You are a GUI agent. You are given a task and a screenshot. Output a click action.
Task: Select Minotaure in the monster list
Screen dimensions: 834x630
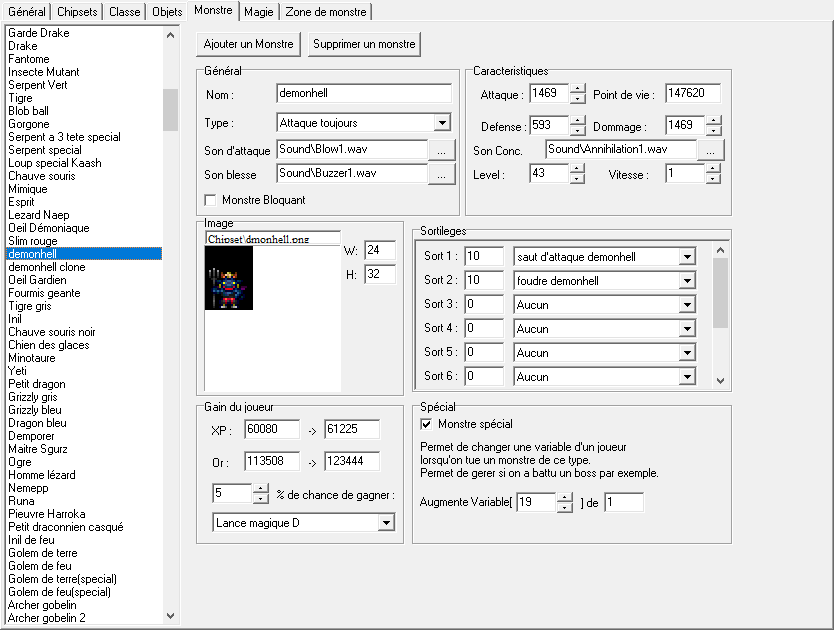32,358
